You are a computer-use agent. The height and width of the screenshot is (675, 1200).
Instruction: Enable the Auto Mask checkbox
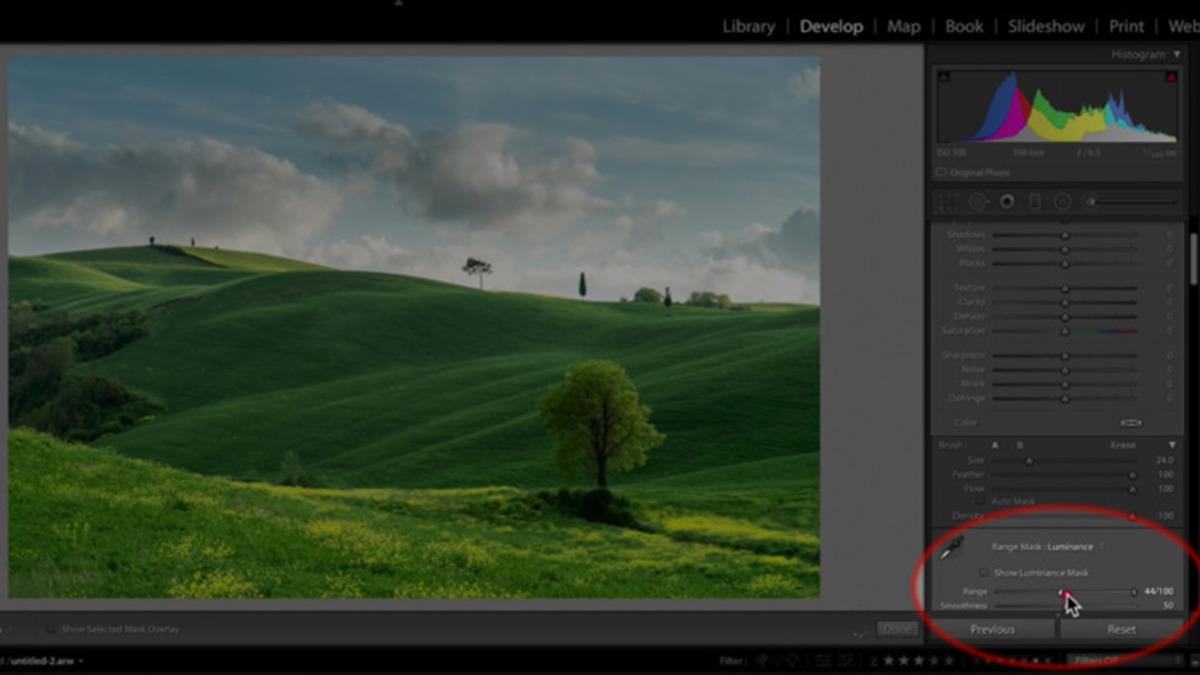click(x=982, y=501)
